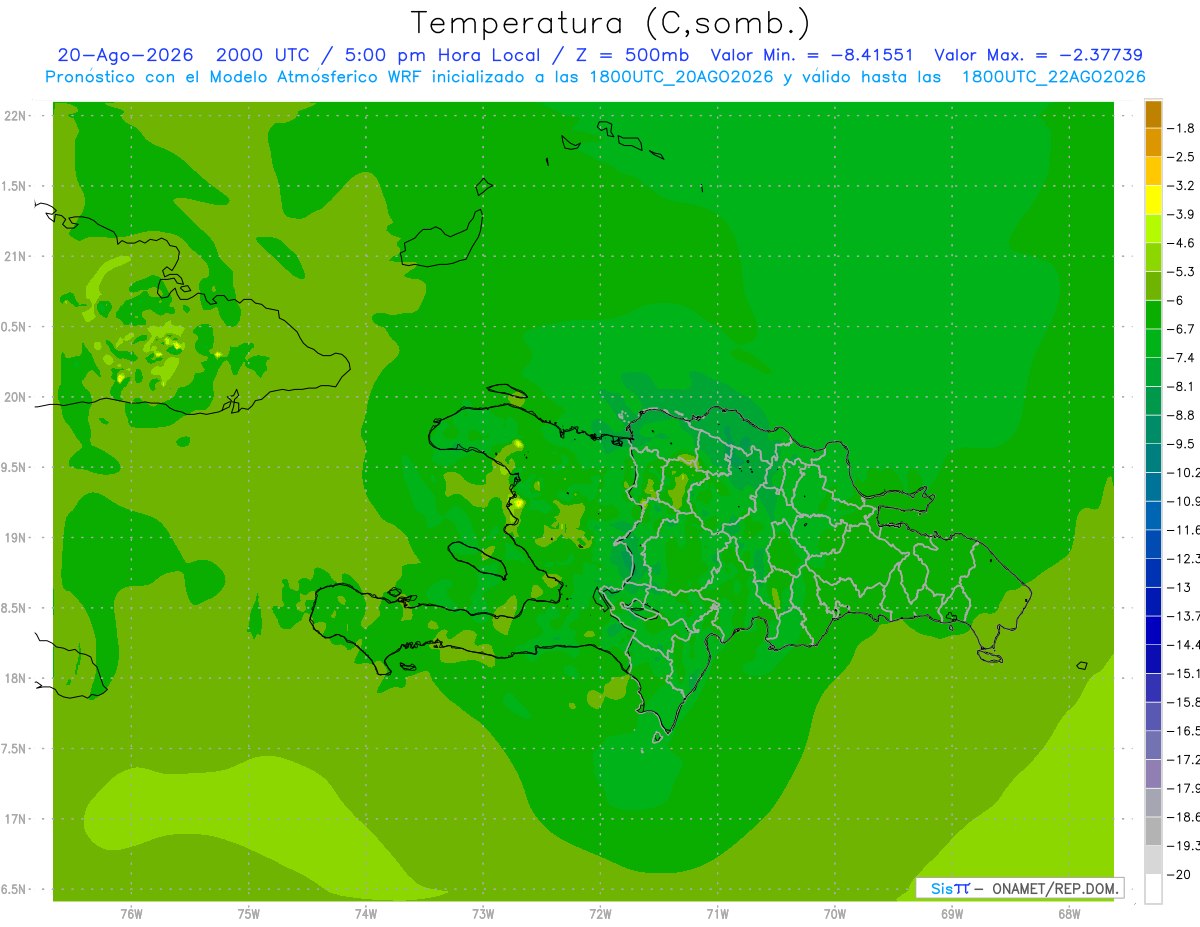Select the 9.5N latitude label
The height and width of the screenshot is (927, 1200).
point(13,467)
